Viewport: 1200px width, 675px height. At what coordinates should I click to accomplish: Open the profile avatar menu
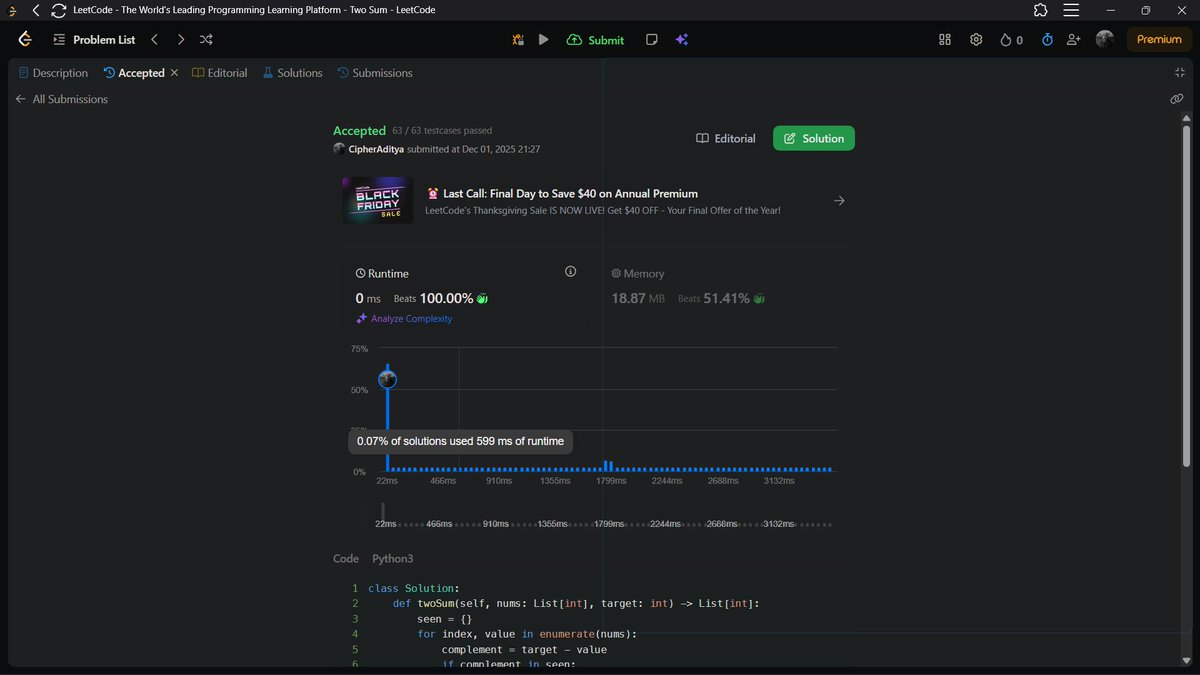(1105, 39)
